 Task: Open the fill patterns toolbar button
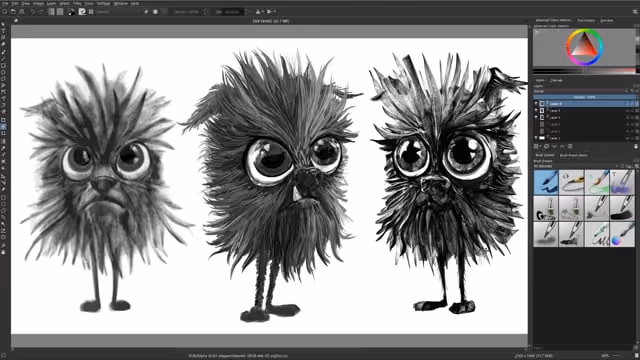click(x=60, y=12)
